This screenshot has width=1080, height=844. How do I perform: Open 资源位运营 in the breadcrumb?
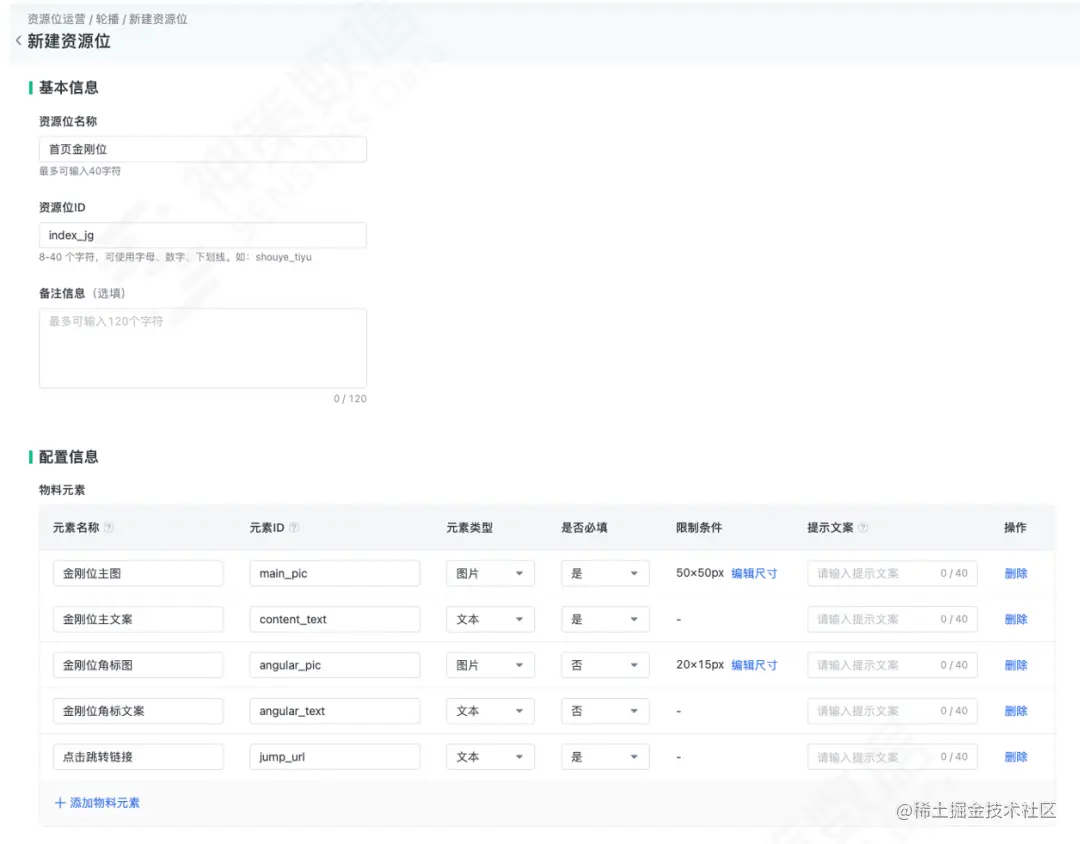[56, 19]
